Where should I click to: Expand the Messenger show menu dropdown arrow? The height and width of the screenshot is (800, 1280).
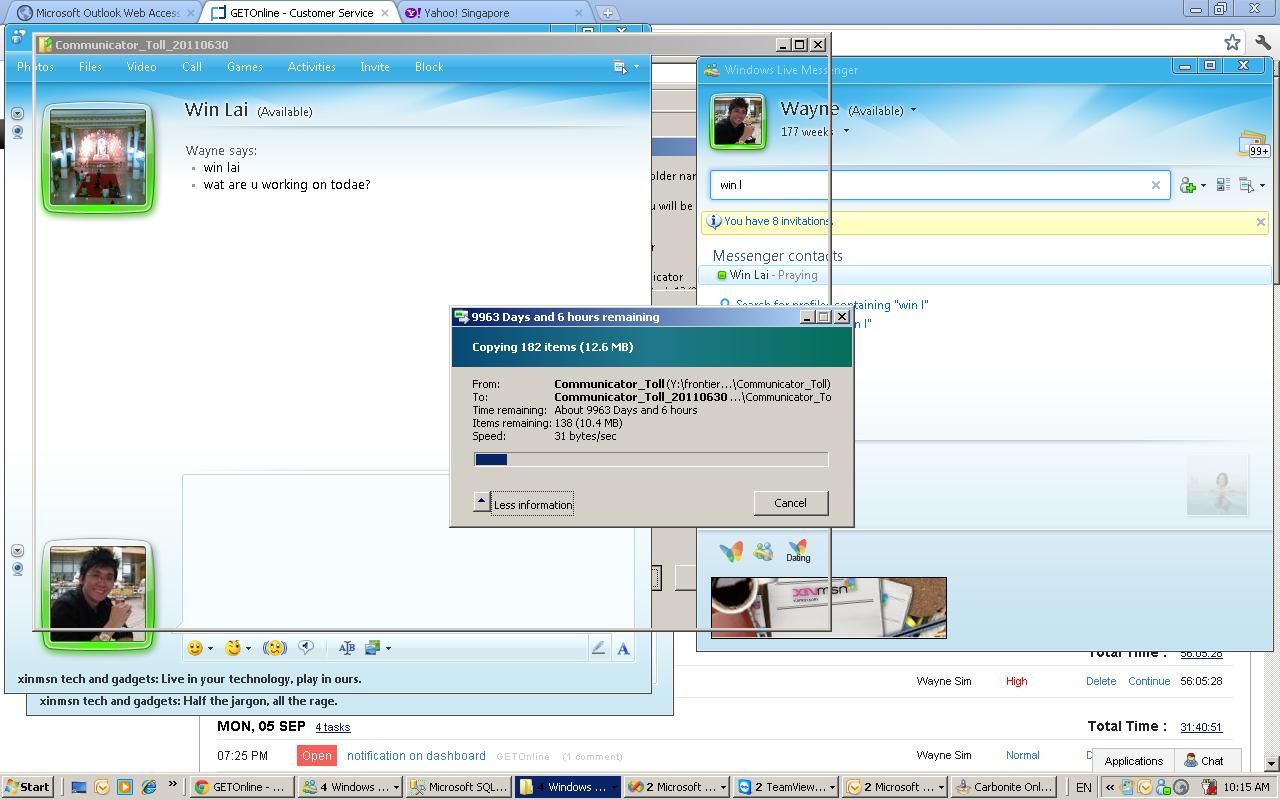click(1262, 186)
